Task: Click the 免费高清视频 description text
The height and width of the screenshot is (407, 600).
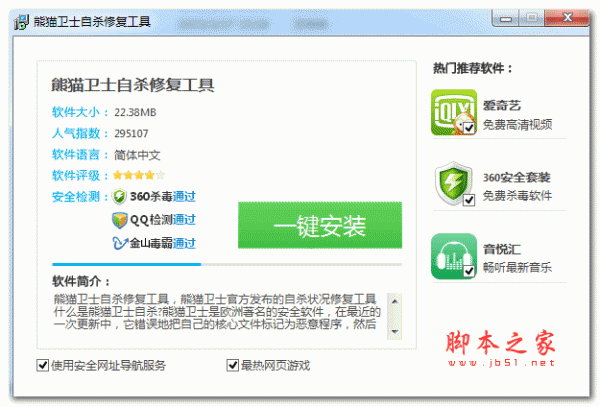Action: point(517,124)
